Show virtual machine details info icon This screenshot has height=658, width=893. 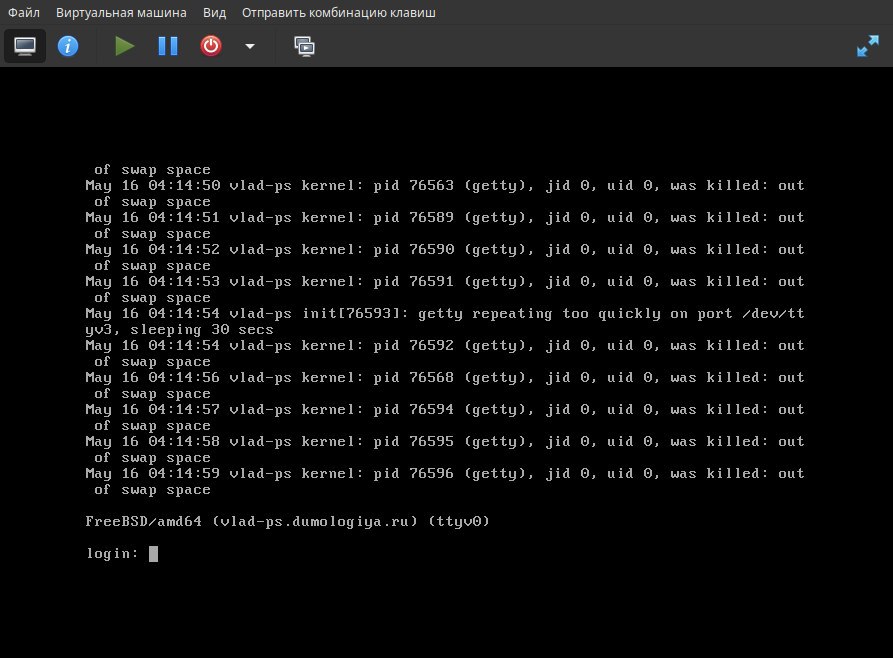point(68,46)
